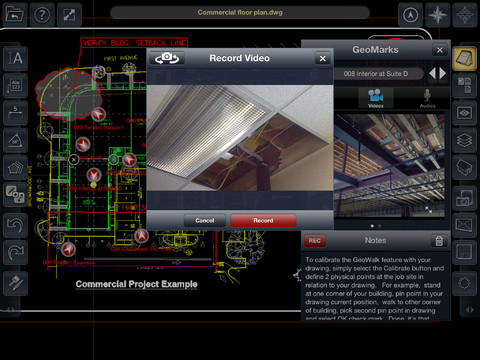The image size is (480, 360).
Task: Switch to the Audios tab
Action: point(427,98)
